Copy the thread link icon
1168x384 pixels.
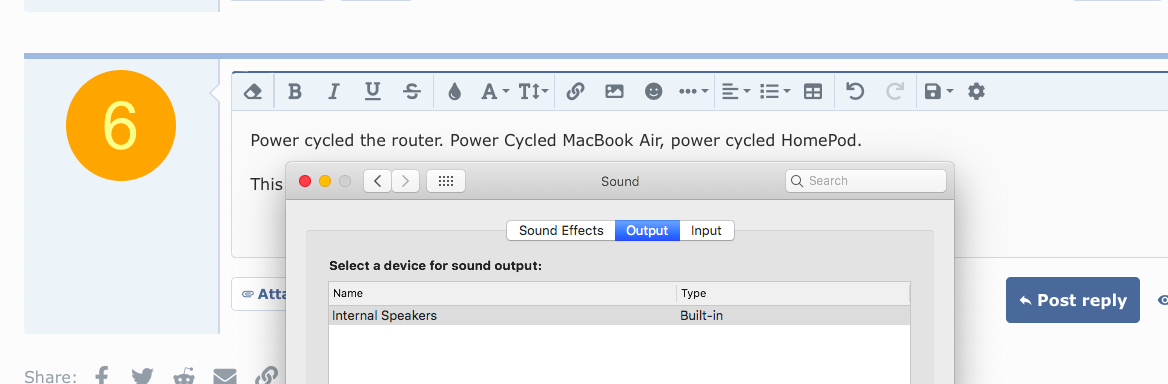pos(266,377)
